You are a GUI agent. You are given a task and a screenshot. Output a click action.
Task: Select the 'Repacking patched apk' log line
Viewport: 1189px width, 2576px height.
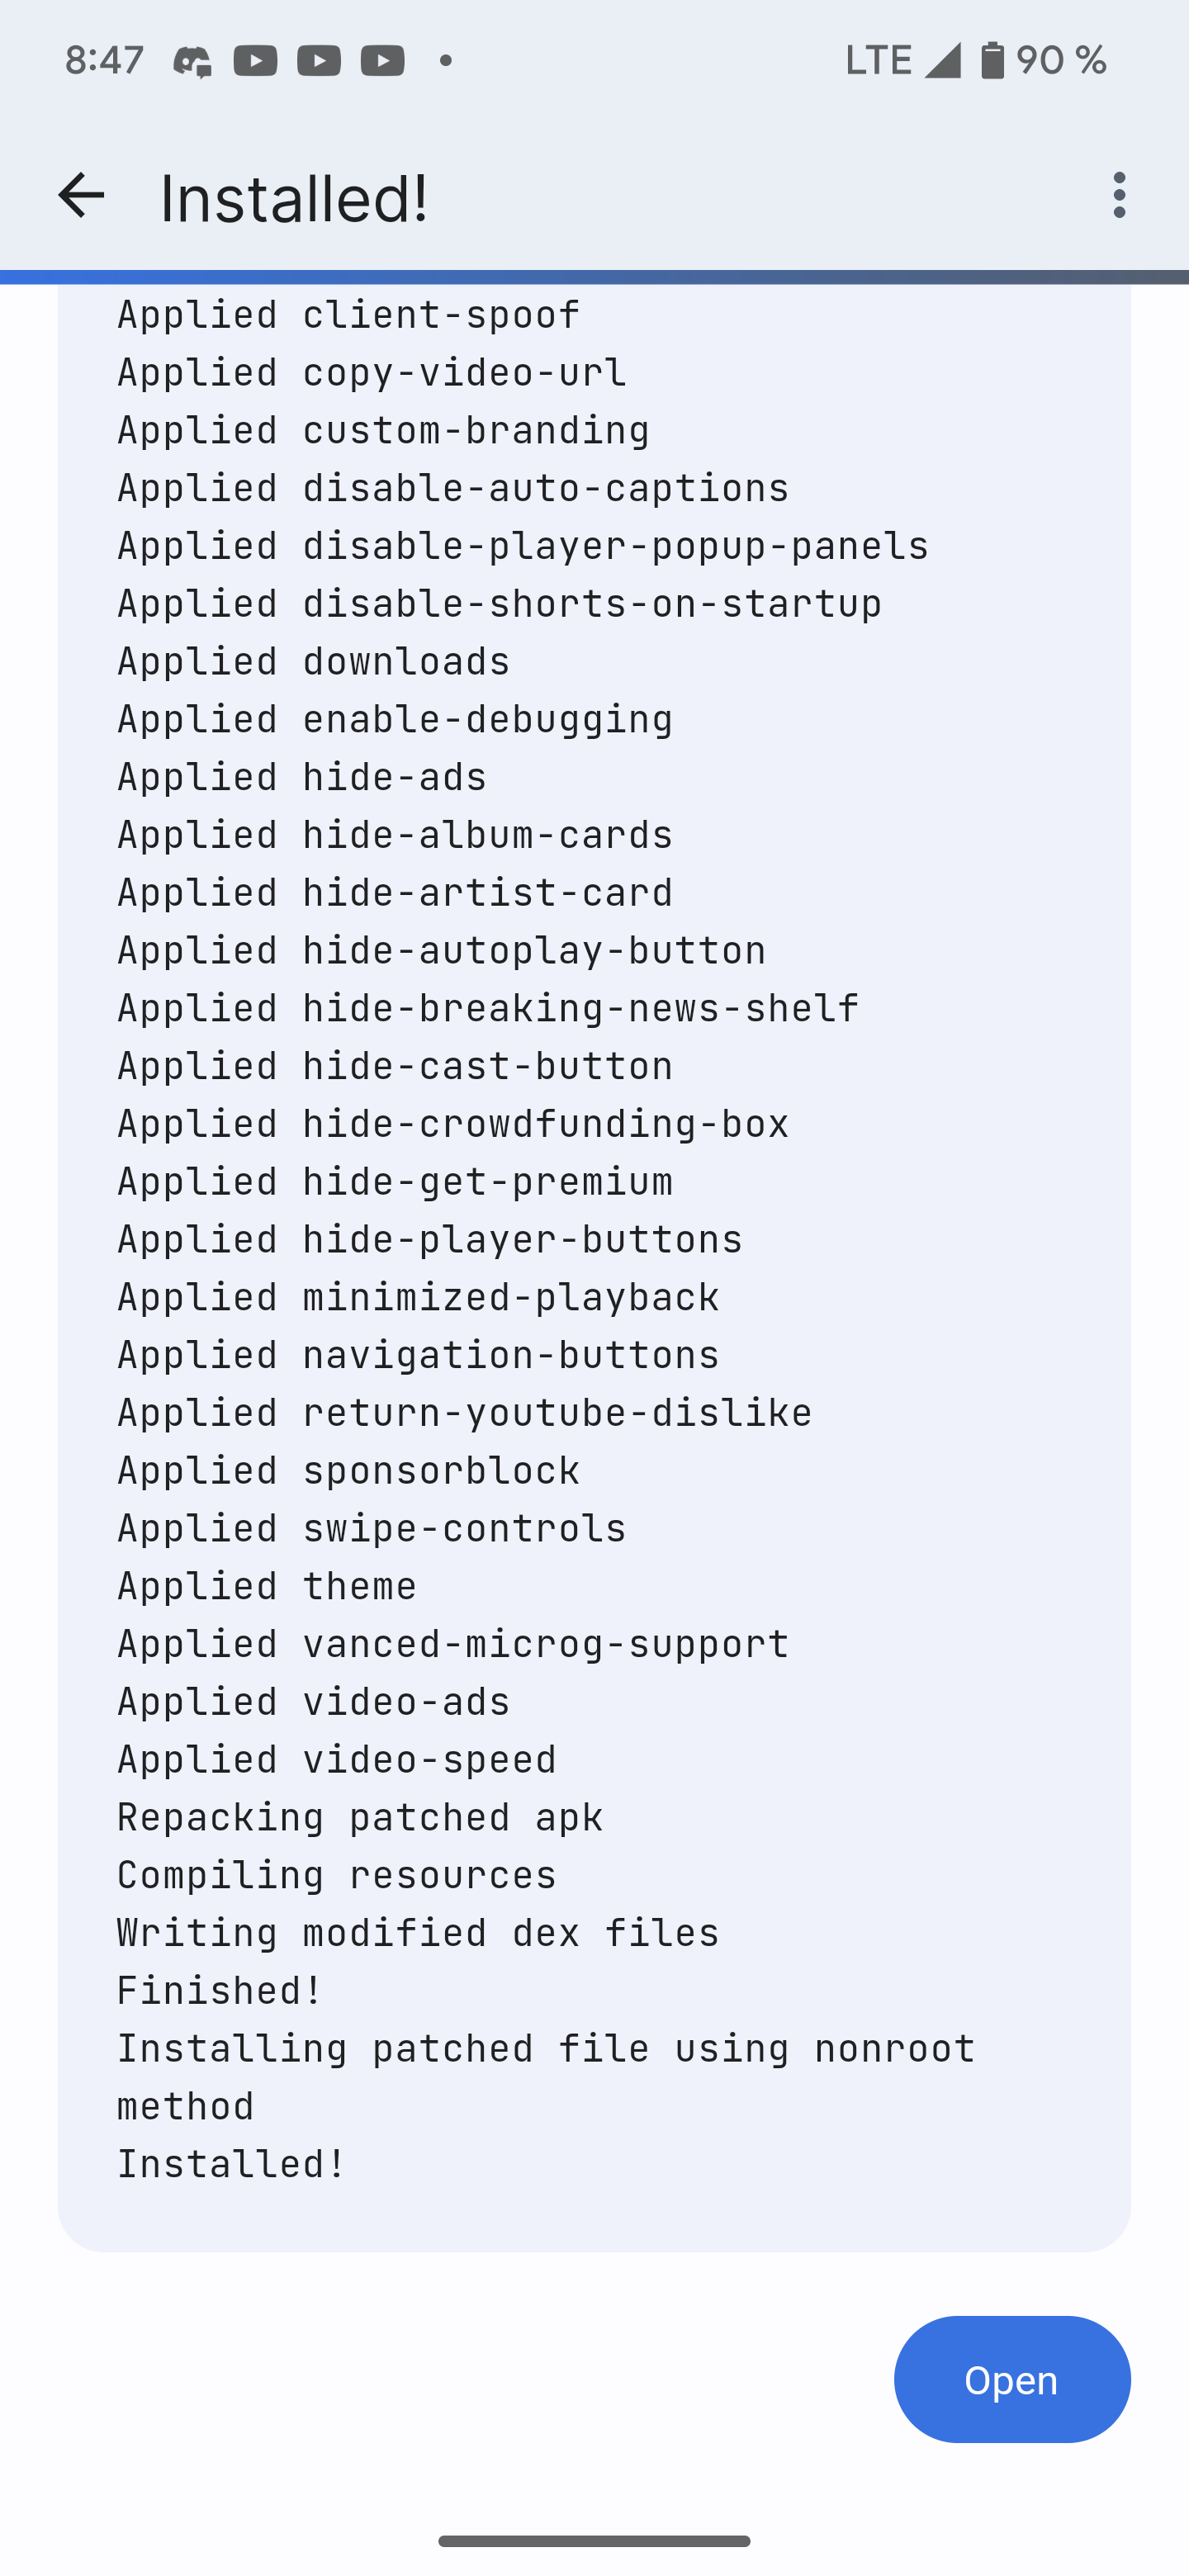pos(359,1817)
